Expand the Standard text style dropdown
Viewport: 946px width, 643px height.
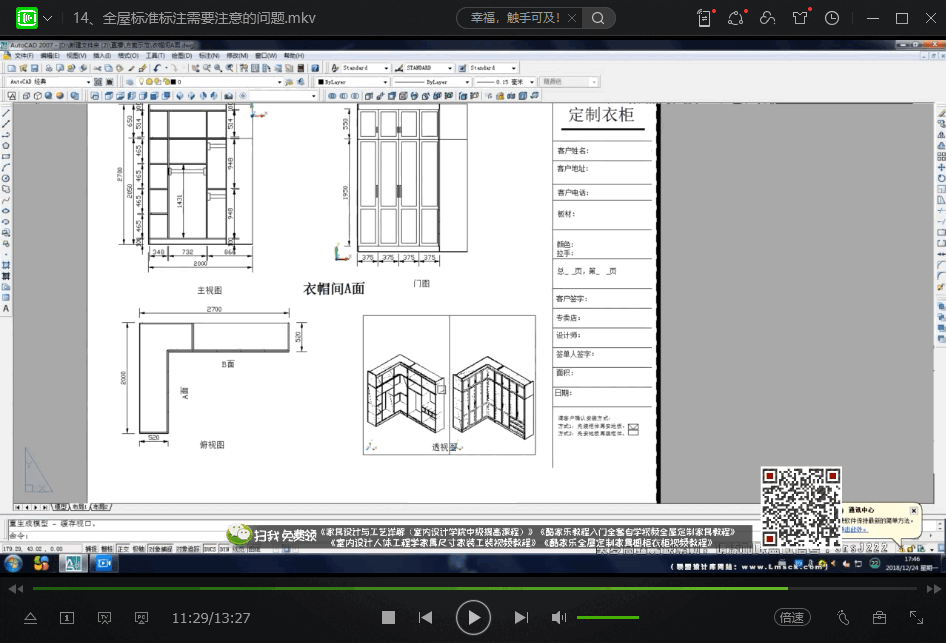pyautogui.click(x=386, y=68)
